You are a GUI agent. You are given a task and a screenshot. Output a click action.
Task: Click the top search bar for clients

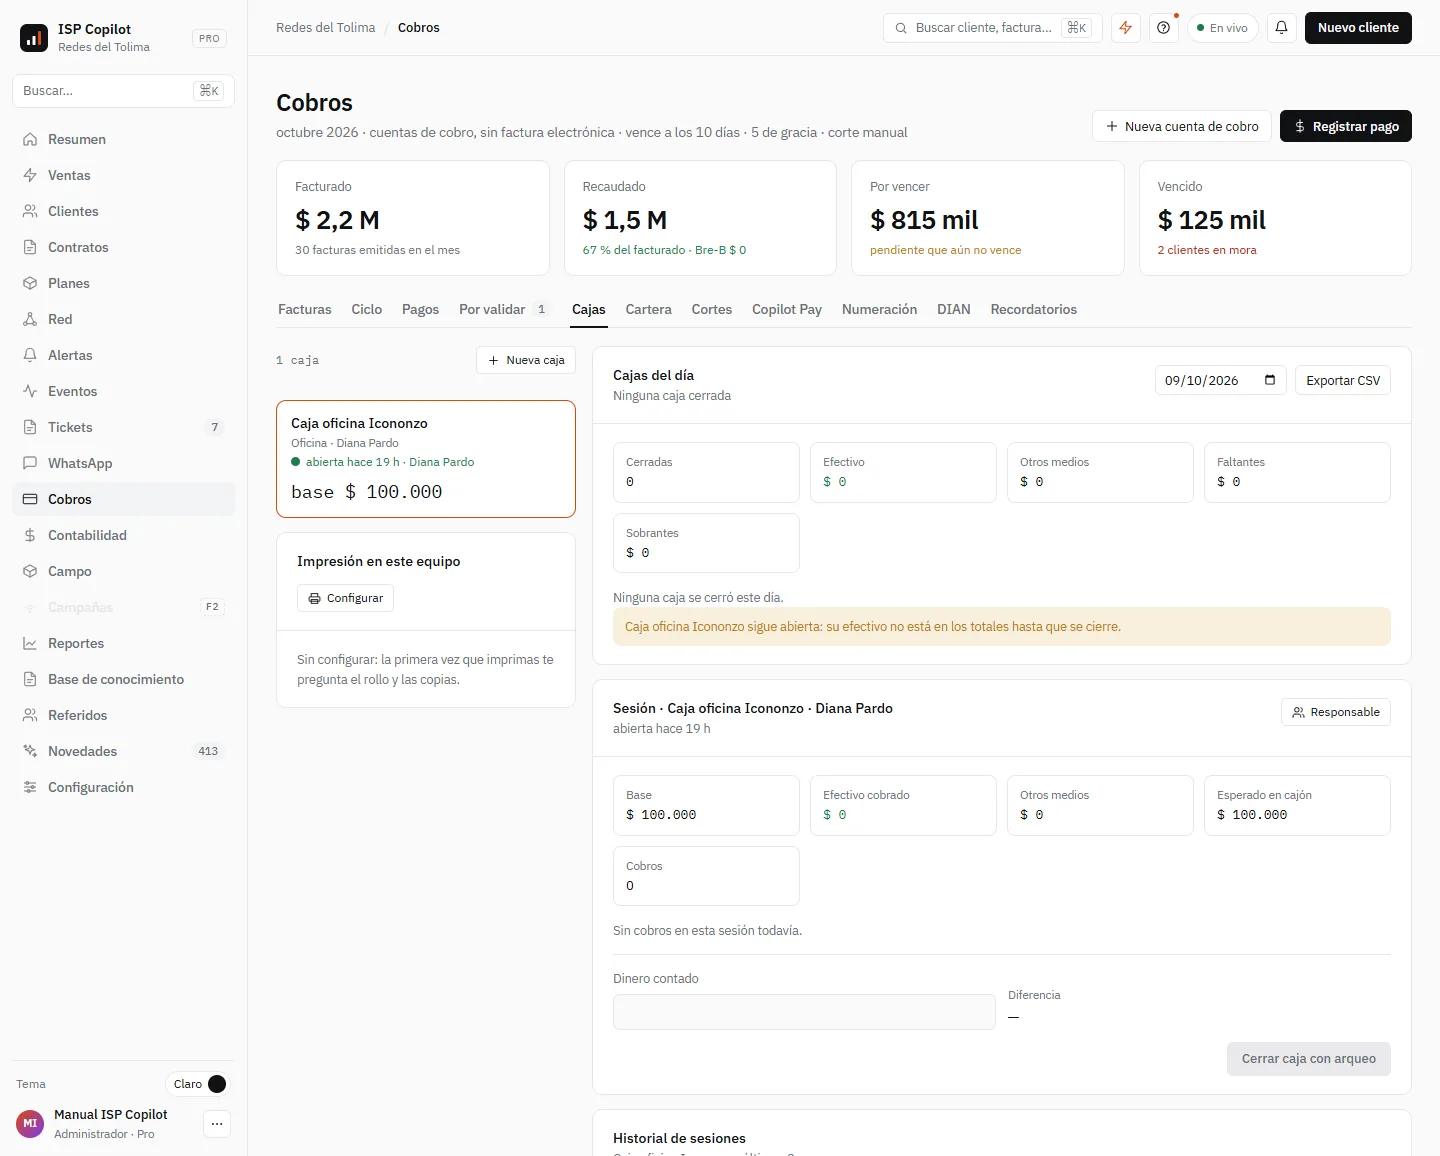993,28
